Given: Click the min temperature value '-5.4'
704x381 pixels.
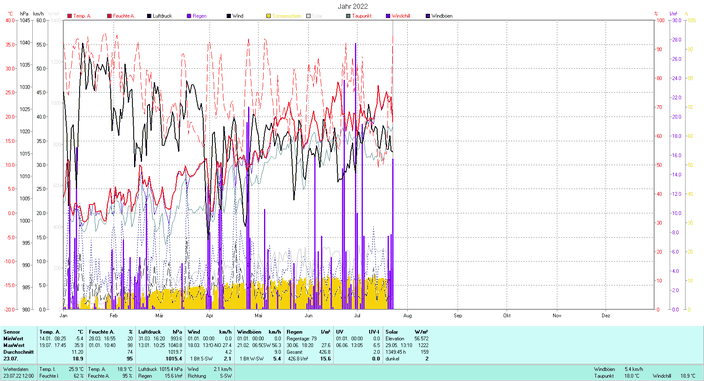Looking at the screenshot, I should [x=79, y=339].
